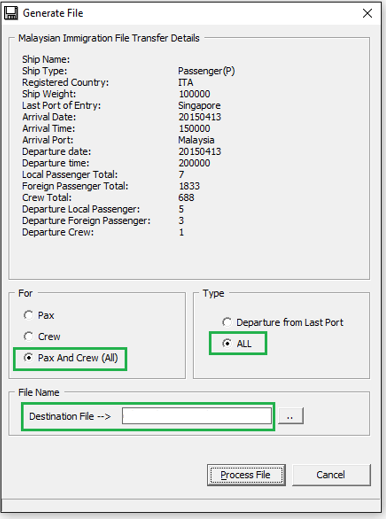Click the '100000' ship weight value
The height and width of the screenshot is (520, 386).
194,94
